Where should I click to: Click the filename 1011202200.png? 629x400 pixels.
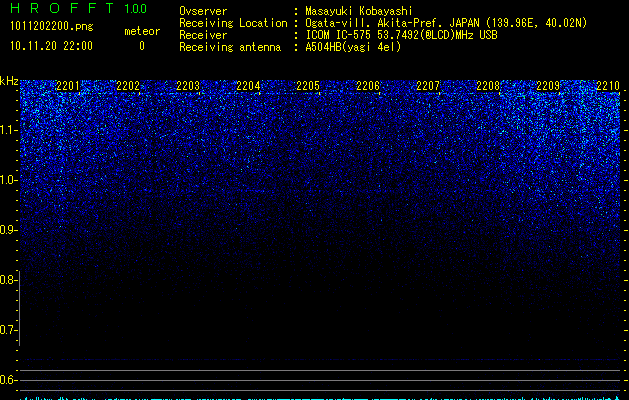52,27
